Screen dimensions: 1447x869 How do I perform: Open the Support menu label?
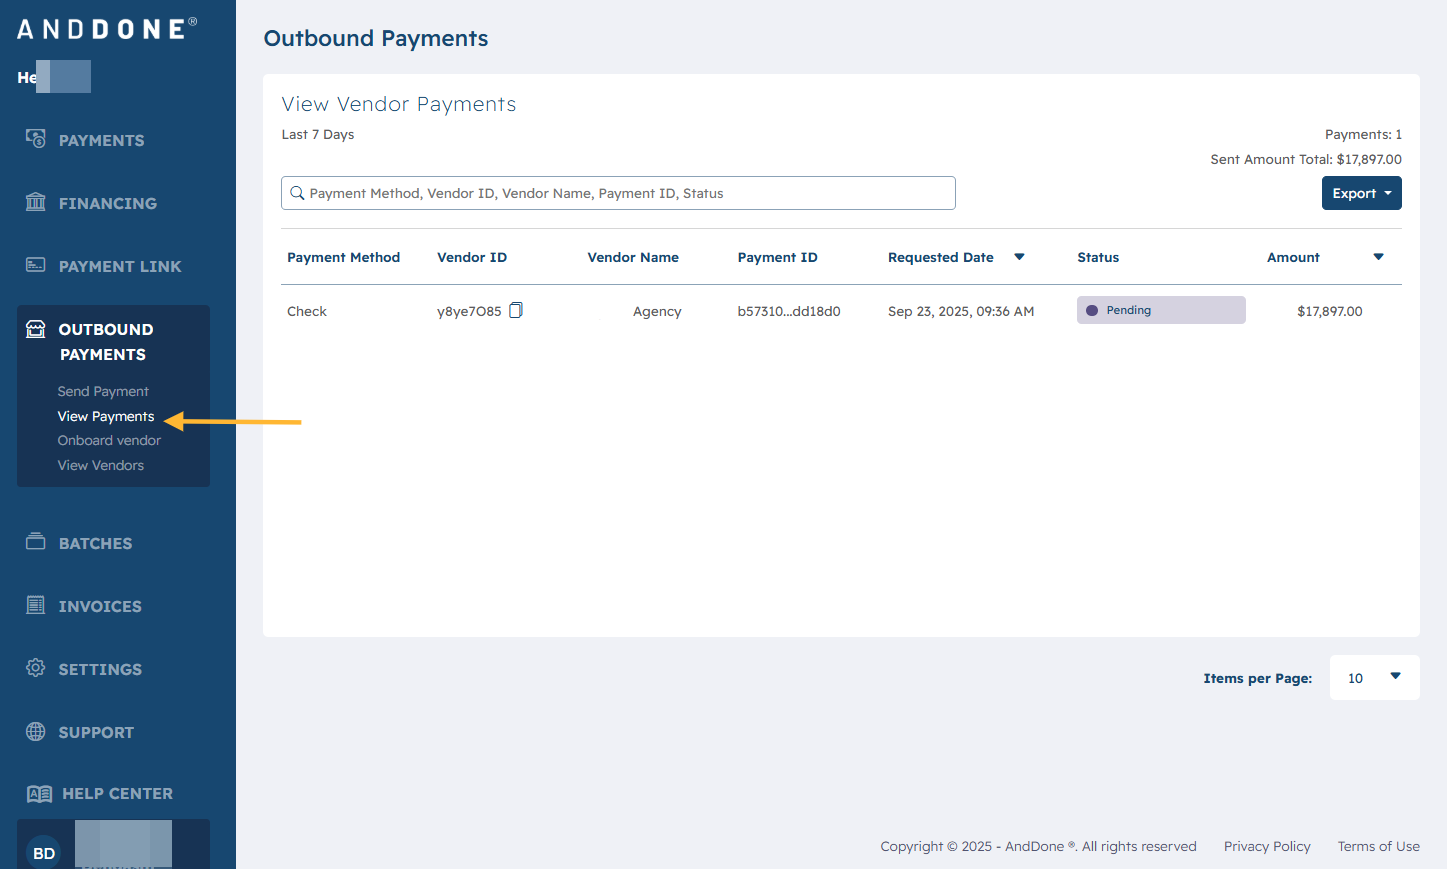click(x=96, y=732)
